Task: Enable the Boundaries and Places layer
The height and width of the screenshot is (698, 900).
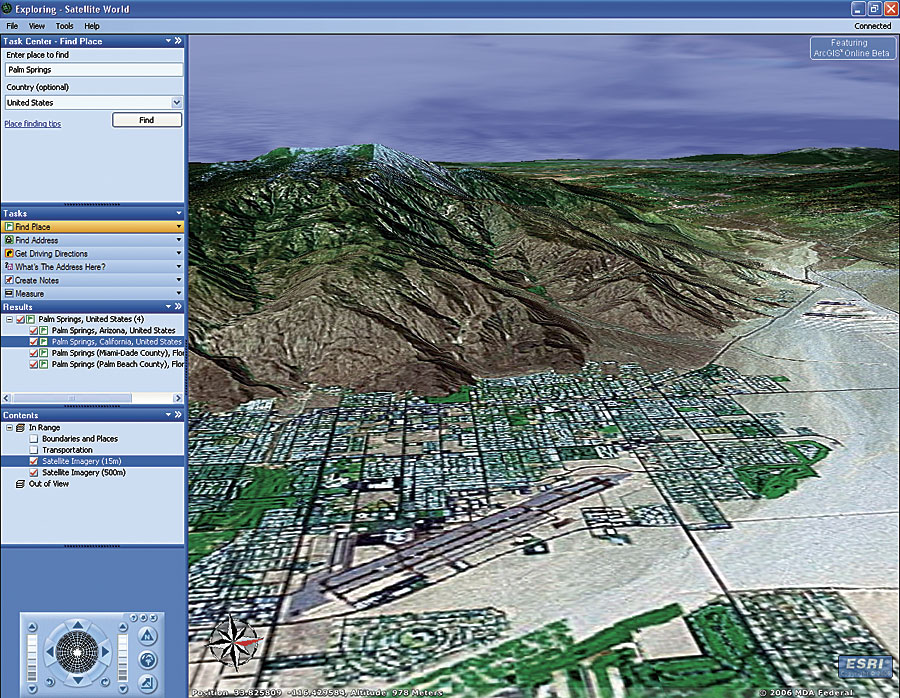Action: [33, 439]
